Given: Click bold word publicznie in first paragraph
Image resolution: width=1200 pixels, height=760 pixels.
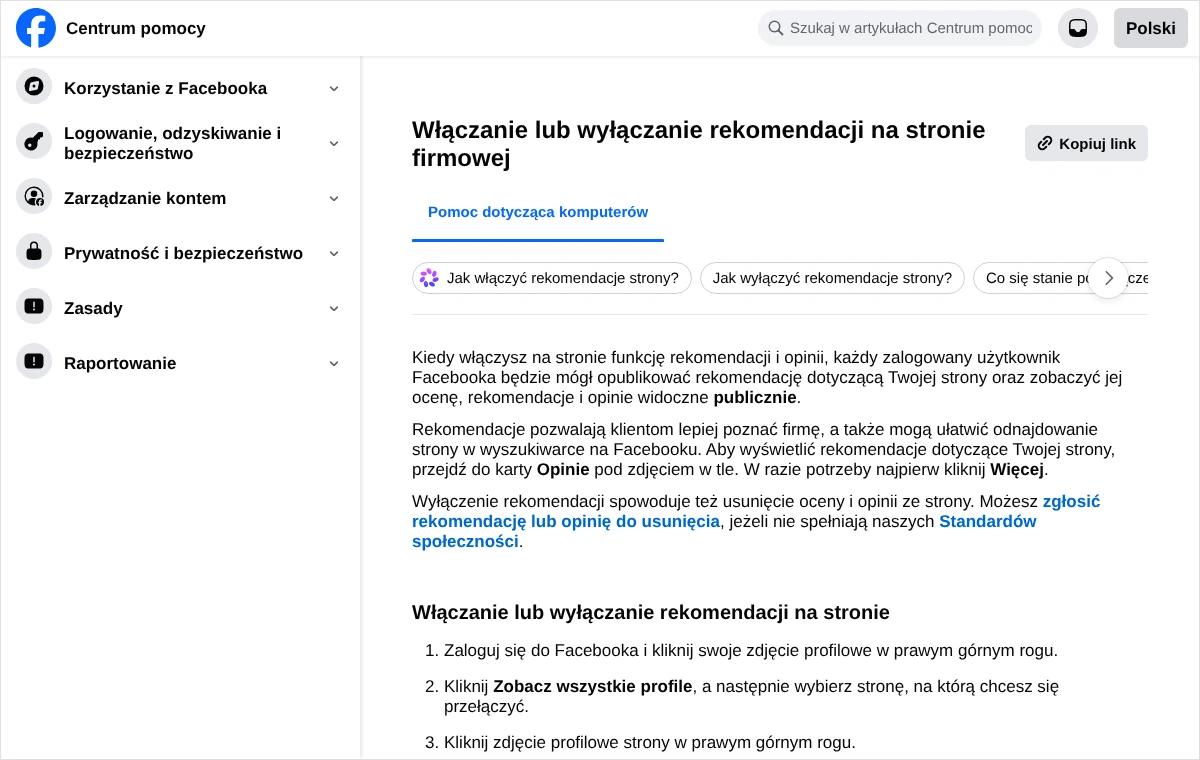Looking at the screenshot, I should (x=755, y=397).
